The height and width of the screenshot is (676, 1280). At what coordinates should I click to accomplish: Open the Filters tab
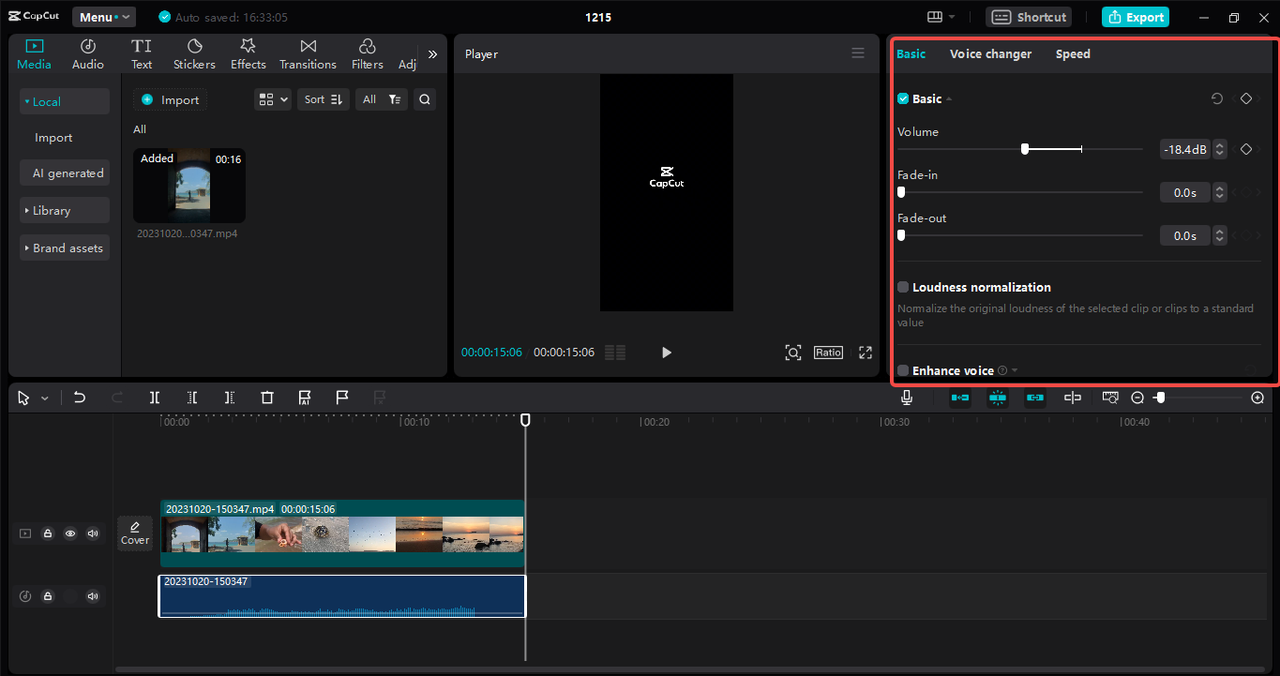[x=367, y=55]
